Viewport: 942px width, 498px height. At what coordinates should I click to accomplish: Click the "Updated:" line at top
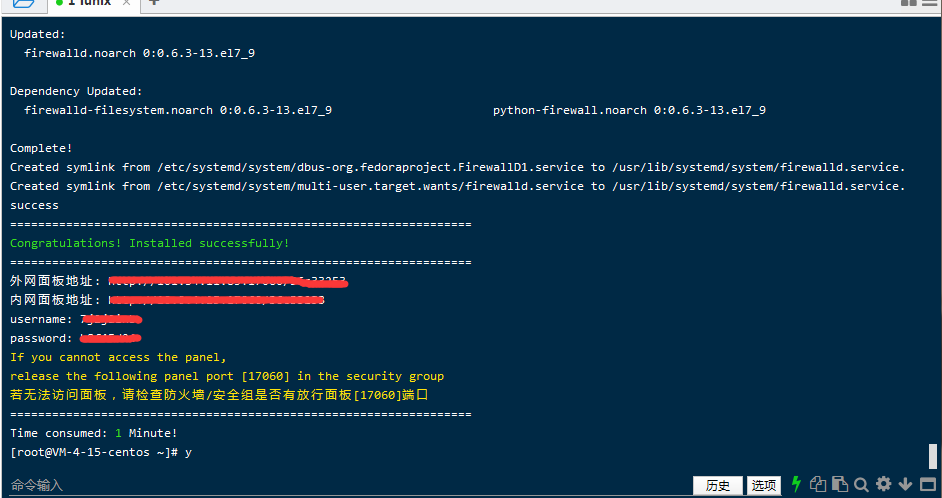click(38, 34)
